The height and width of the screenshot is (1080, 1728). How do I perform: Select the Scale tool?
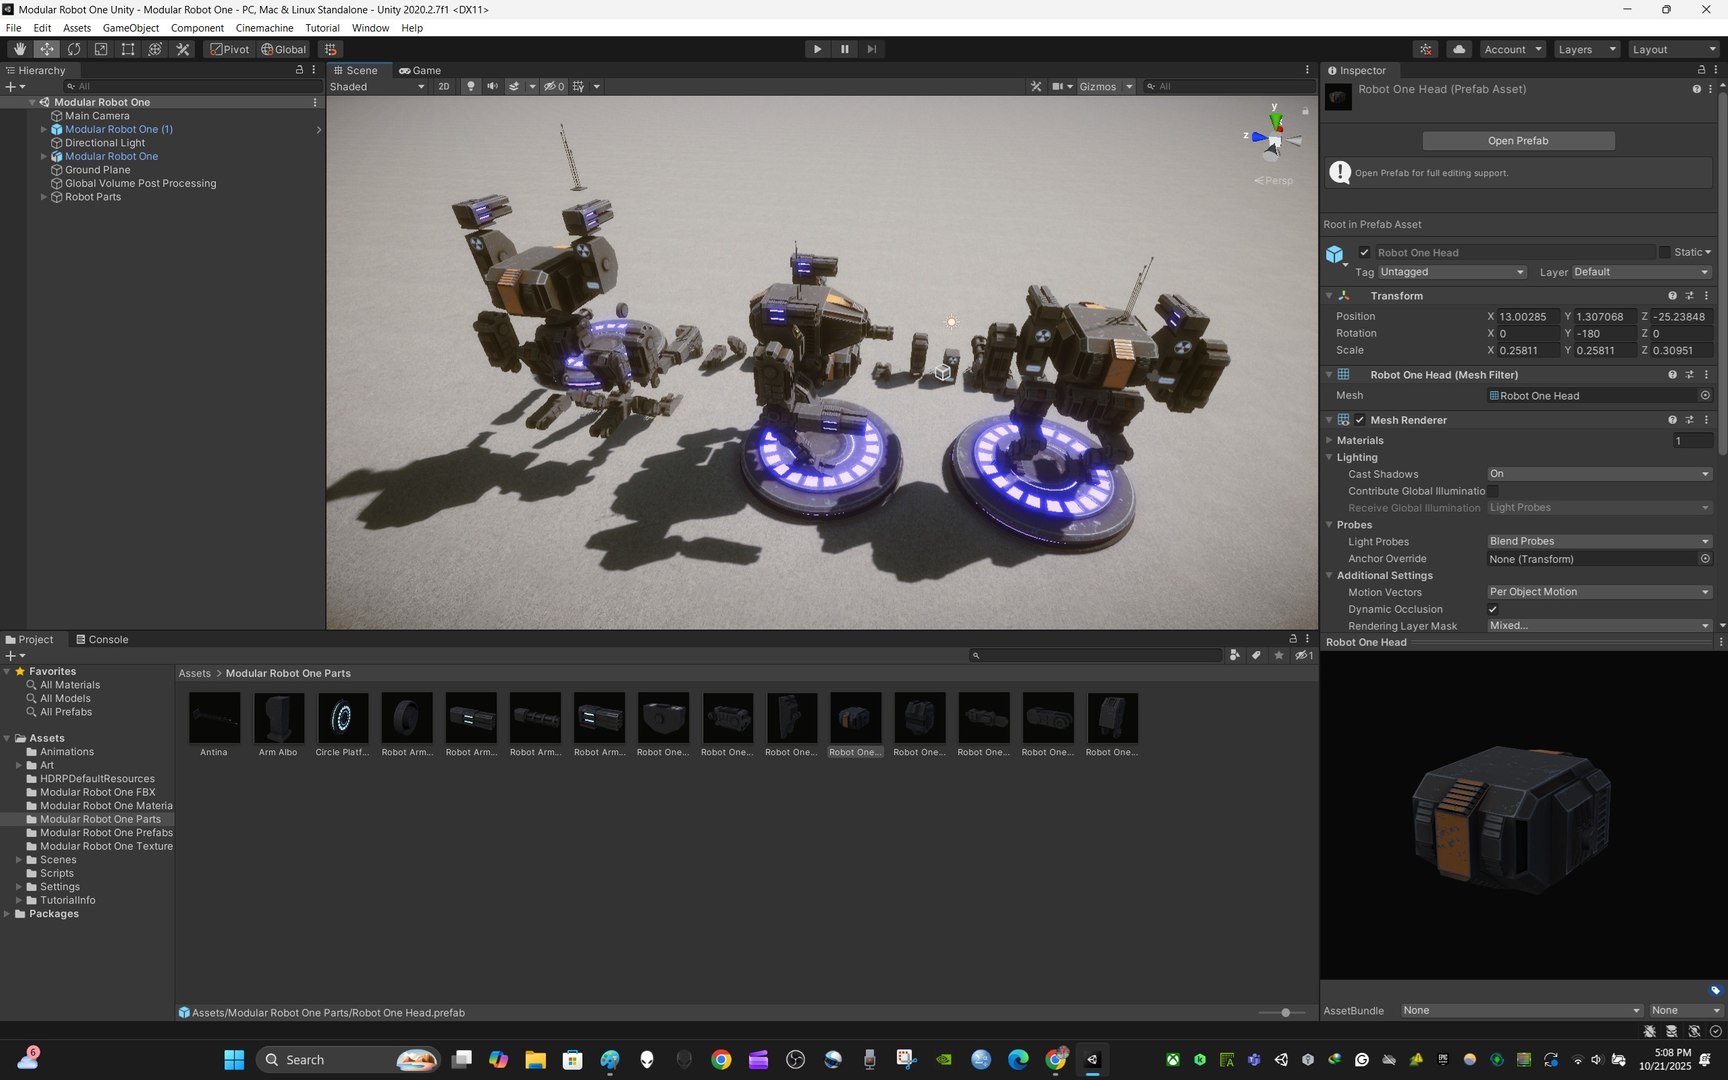coord(101,49)
